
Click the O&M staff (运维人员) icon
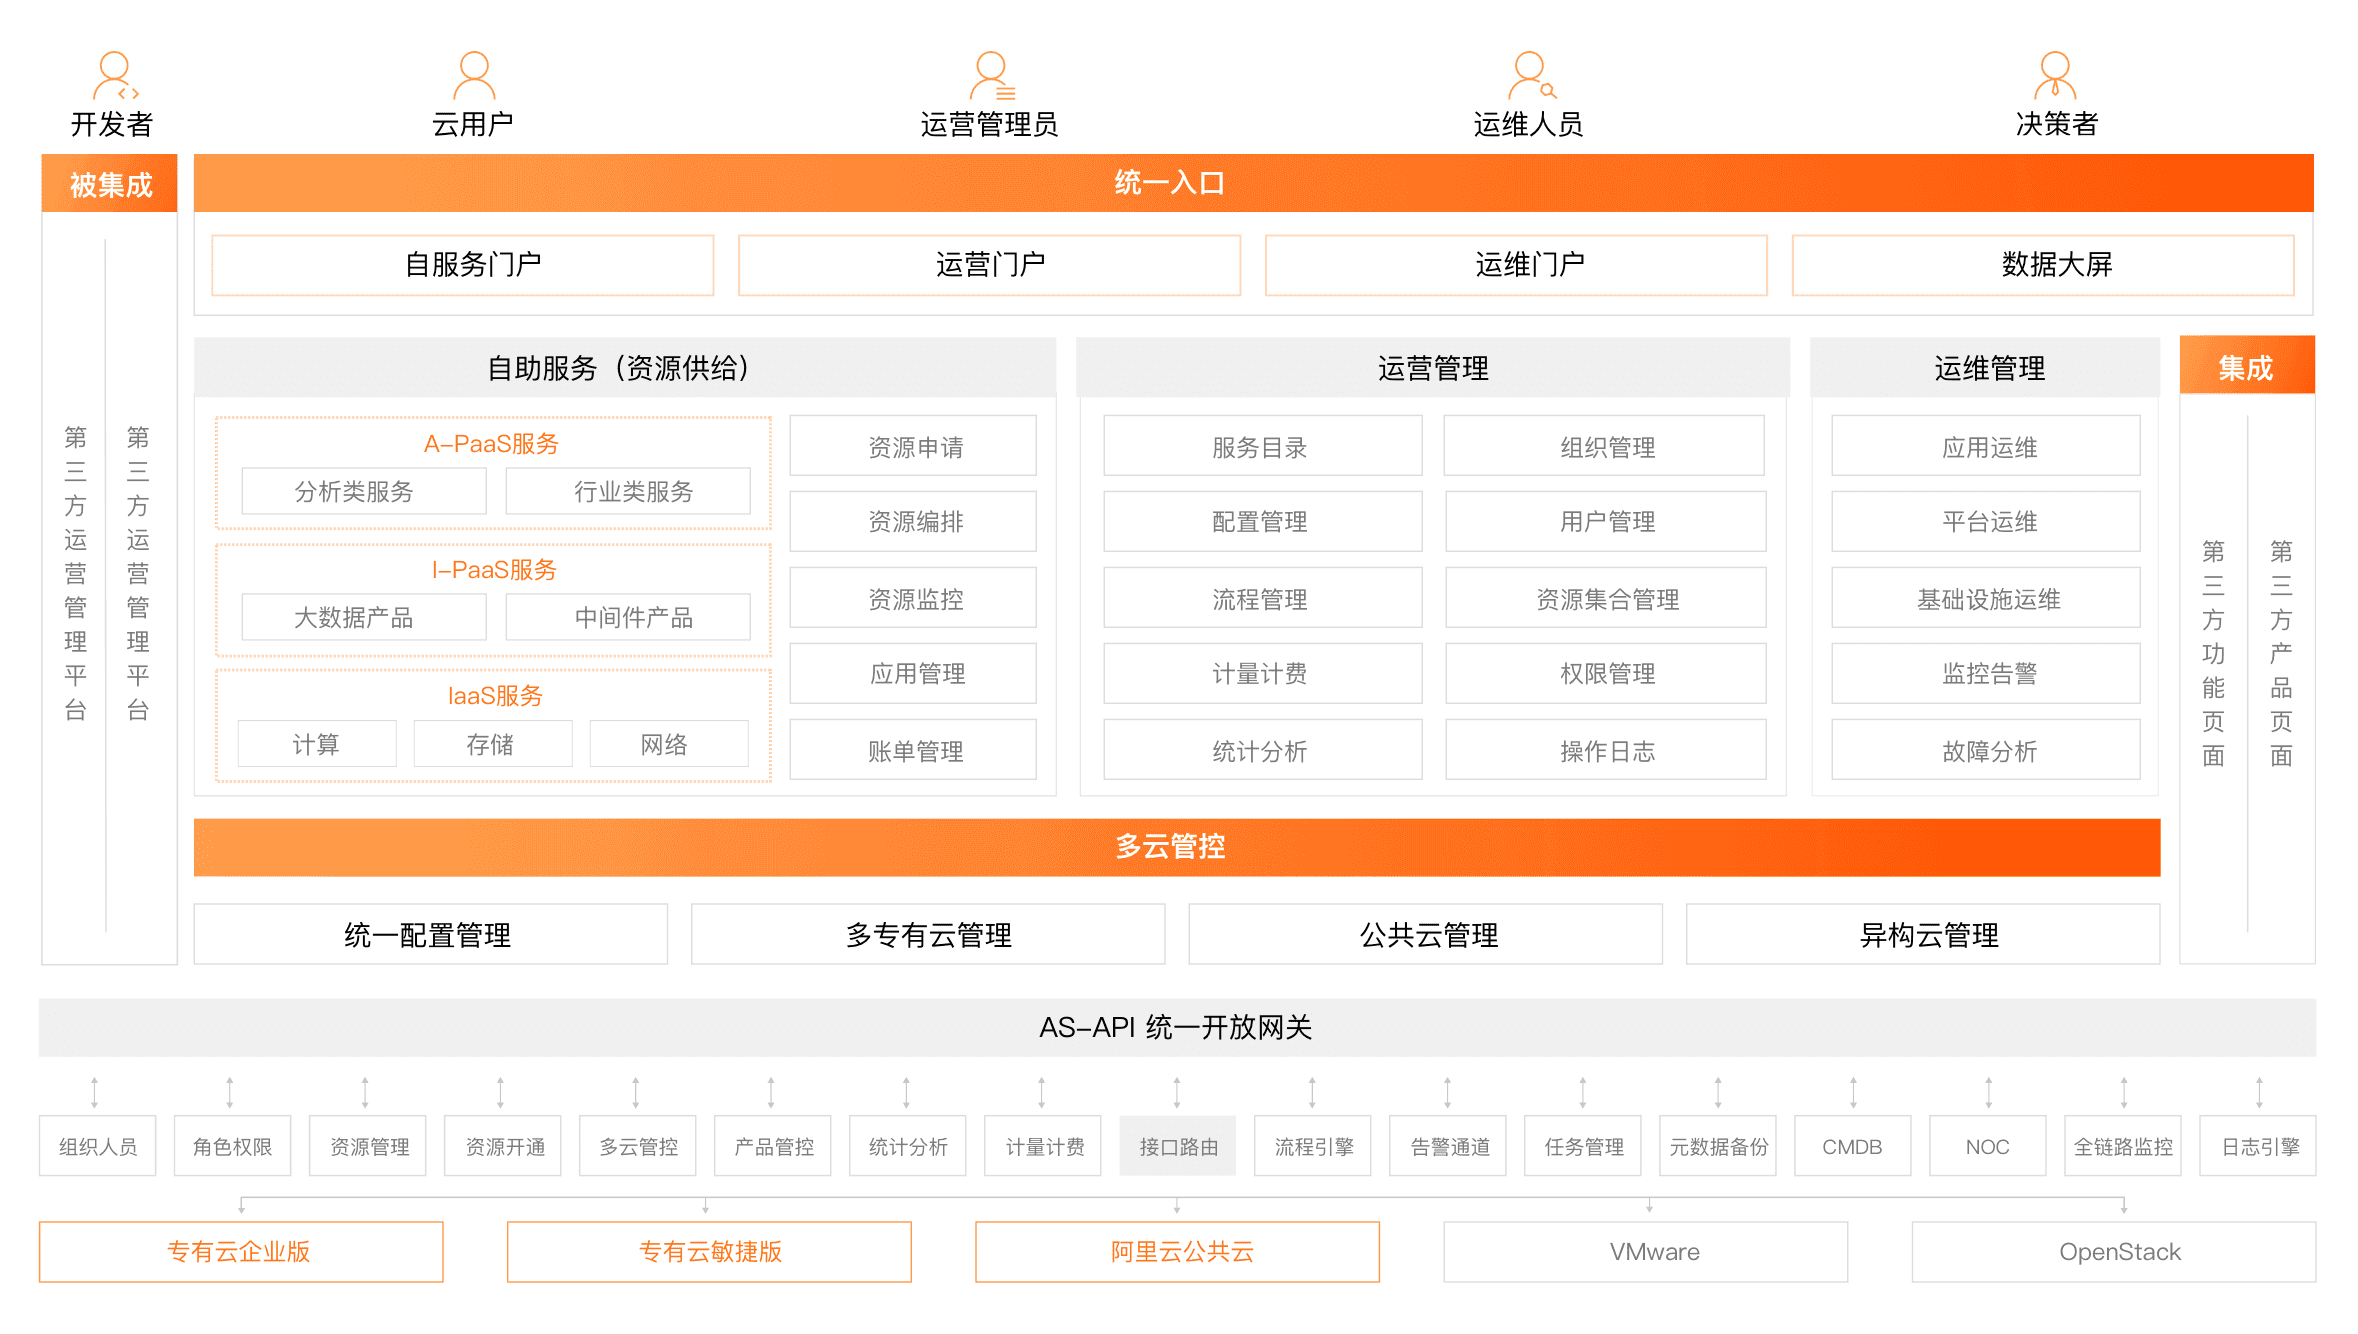[x=1530, y=75]
